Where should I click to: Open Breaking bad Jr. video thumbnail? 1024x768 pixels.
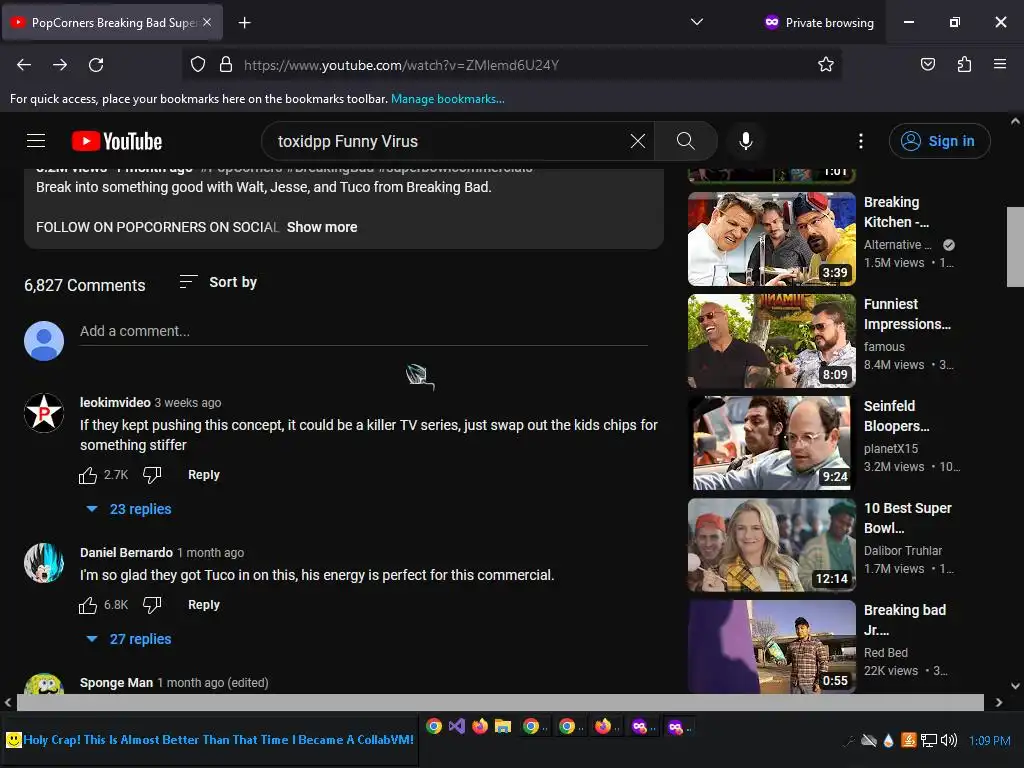click(771, 647)
